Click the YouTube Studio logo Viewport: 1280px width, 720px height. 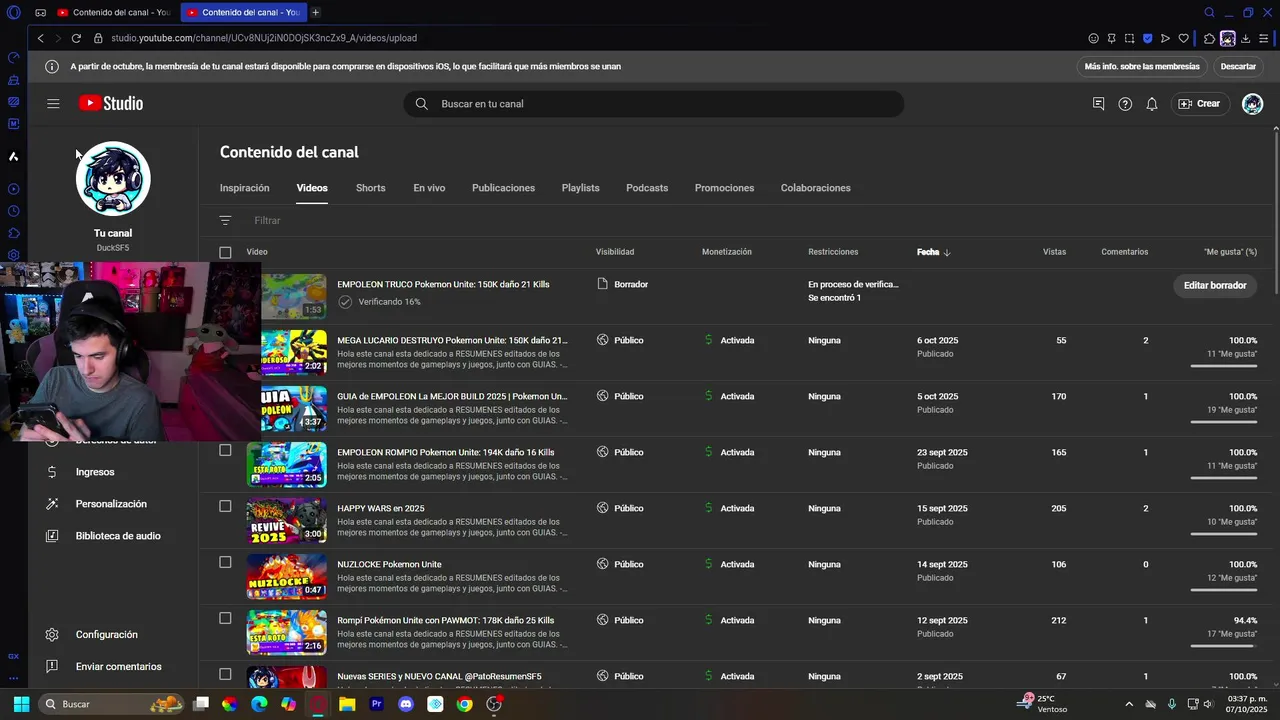click(111, 104)
